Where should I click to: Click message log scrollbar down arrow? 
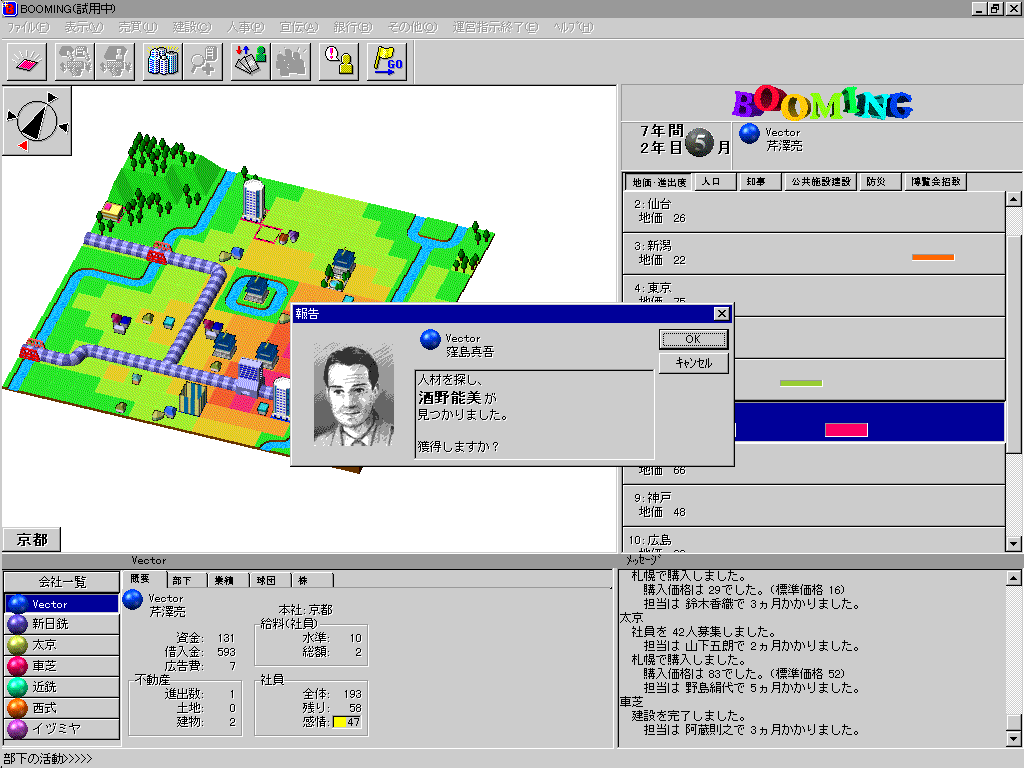pyautogui.click(x=1013, y=739)
